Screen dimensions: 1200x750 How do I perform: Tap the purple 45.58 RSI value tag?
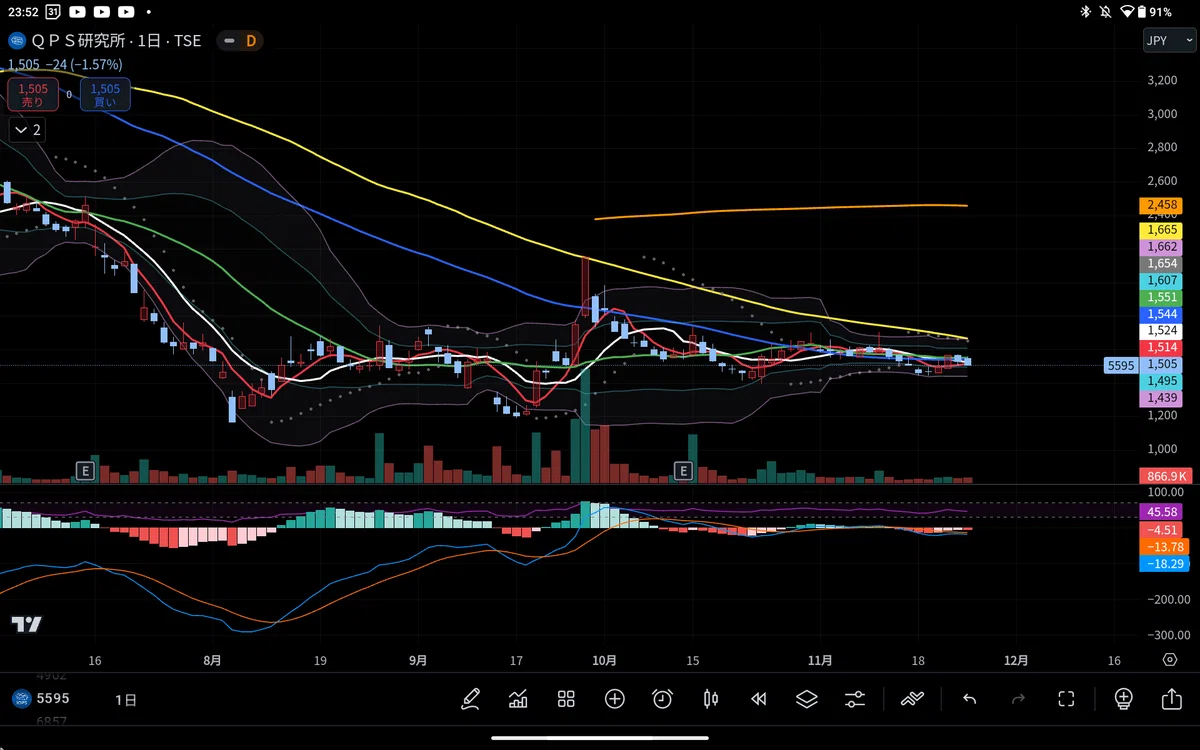[x=1160, y=511]
